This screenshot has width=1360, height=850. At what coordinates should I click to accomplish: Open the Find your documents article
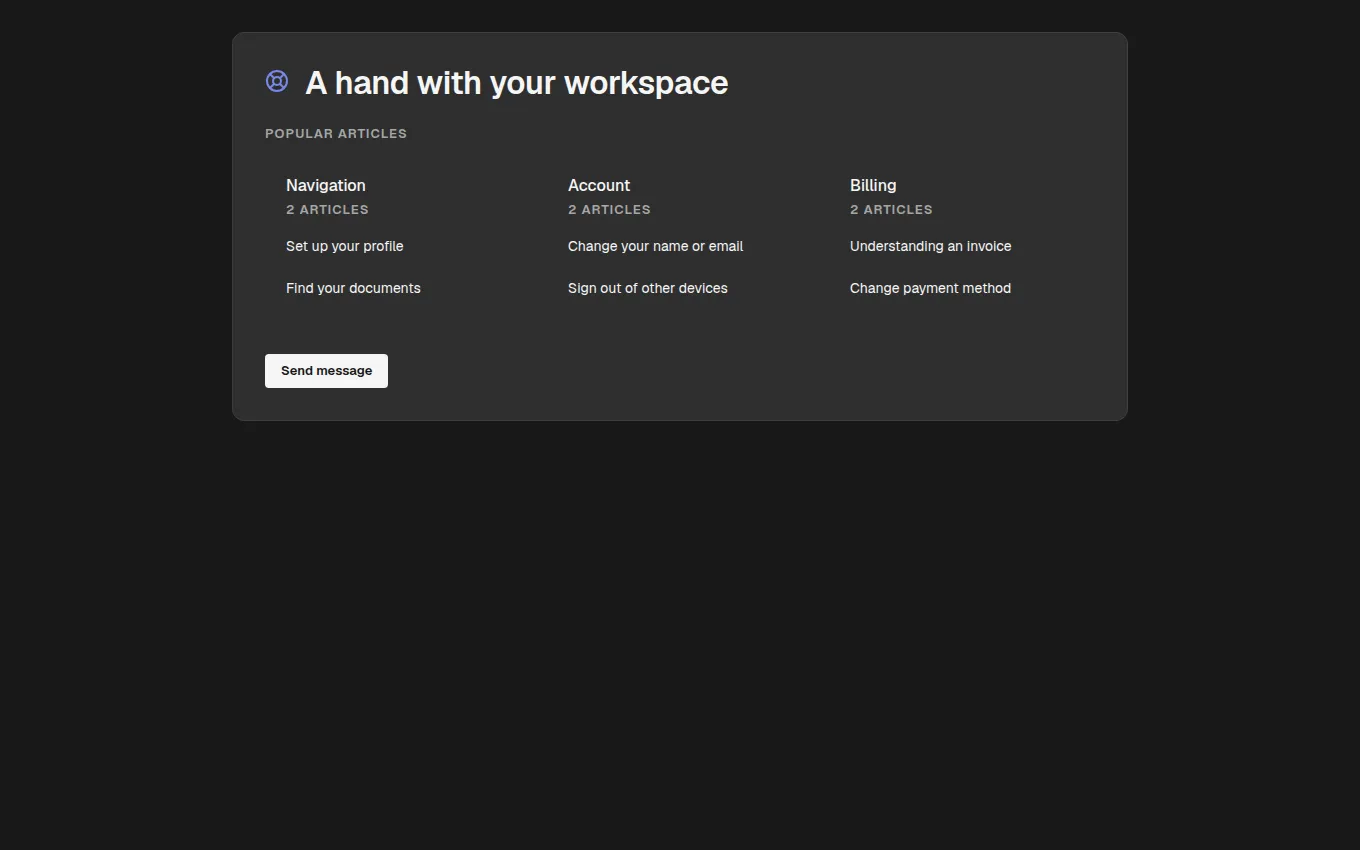(x=353, y=288)
